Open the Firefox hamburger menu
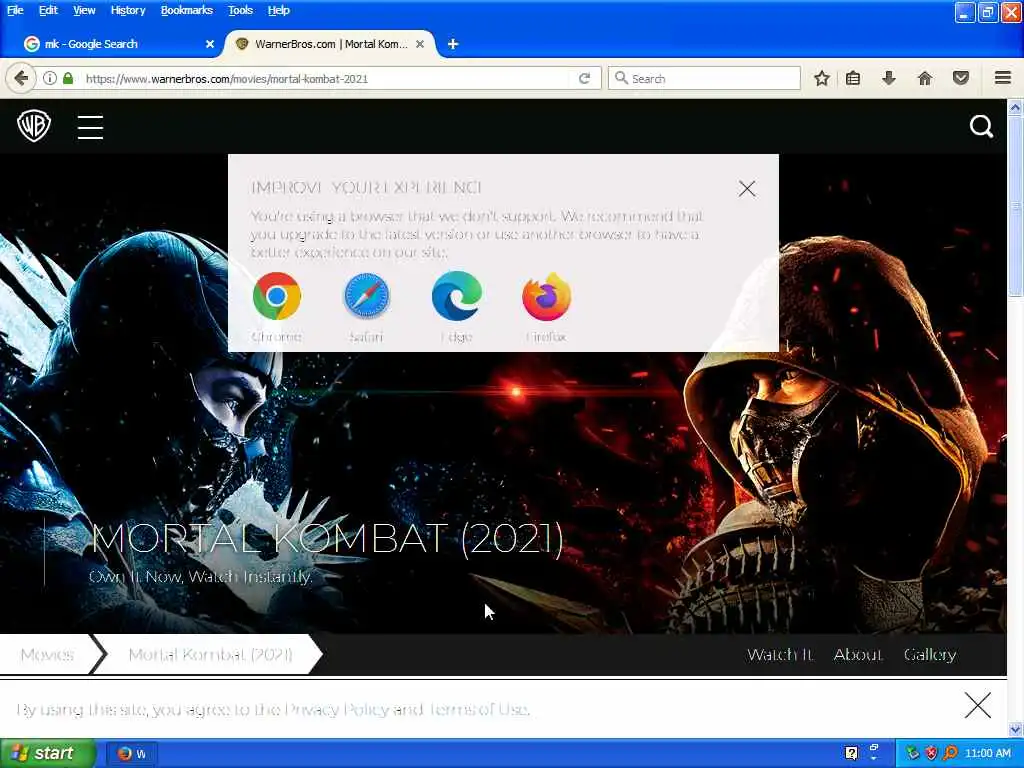Viewport: 1024px width, 768px height. [x=1003, y=78]
